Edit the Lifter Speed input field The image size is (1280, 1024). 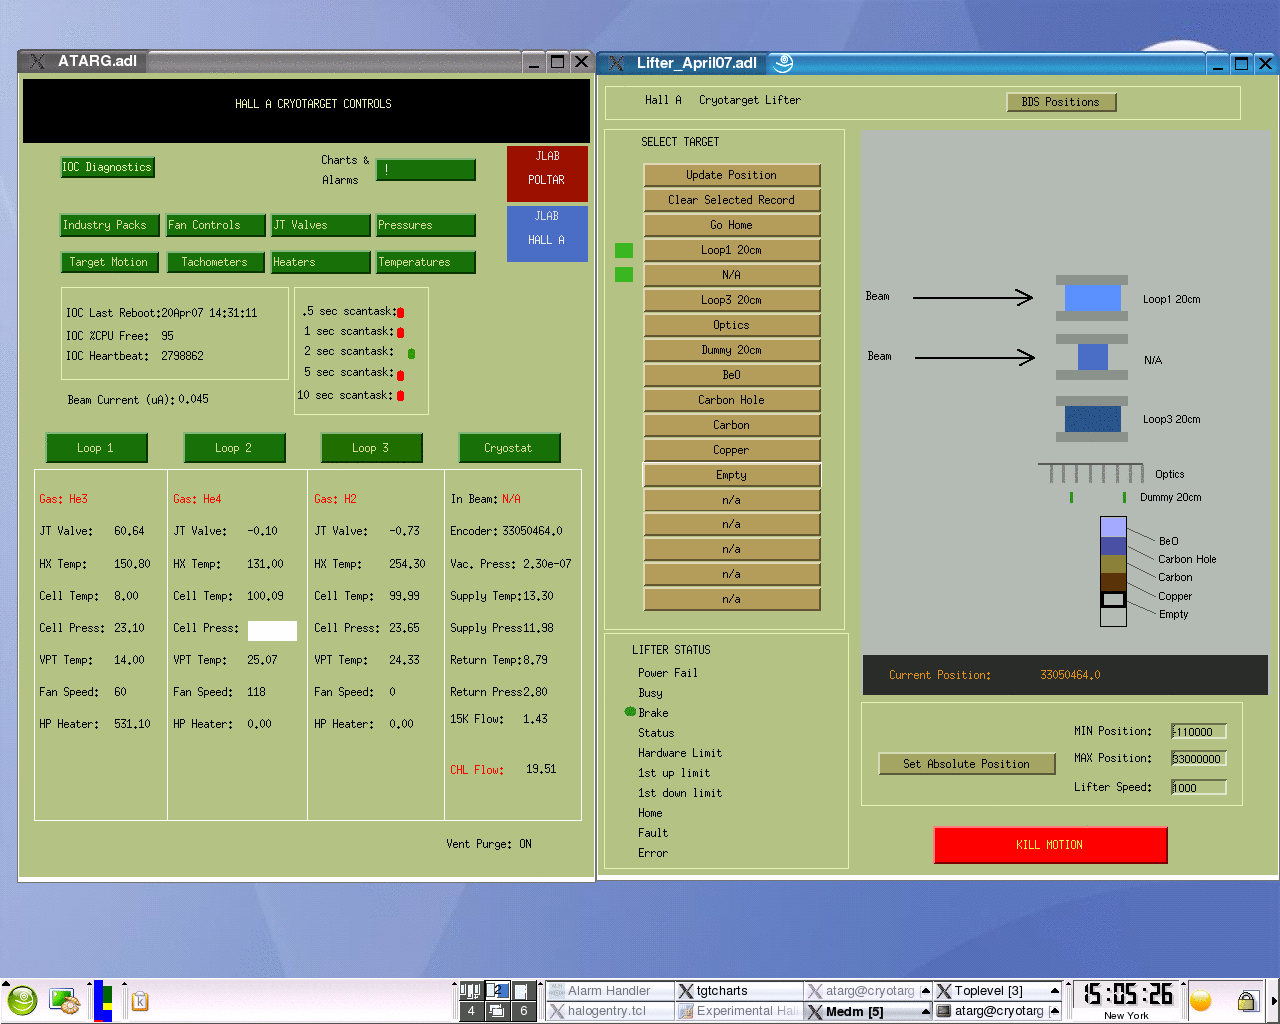tap(1199, 788)
